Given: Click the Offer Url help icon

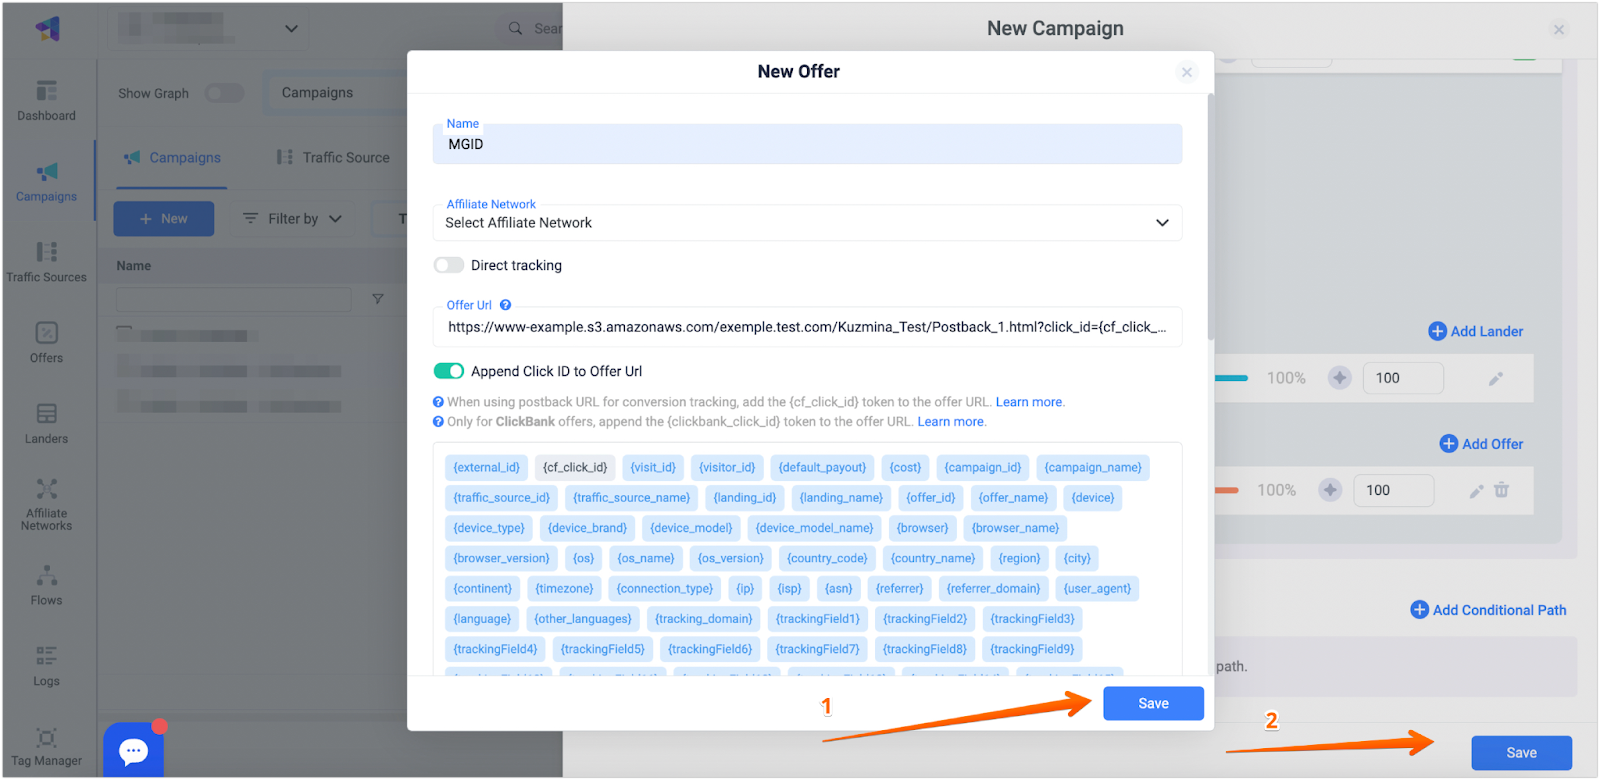Looking at the screenshot, I should 505,305.
